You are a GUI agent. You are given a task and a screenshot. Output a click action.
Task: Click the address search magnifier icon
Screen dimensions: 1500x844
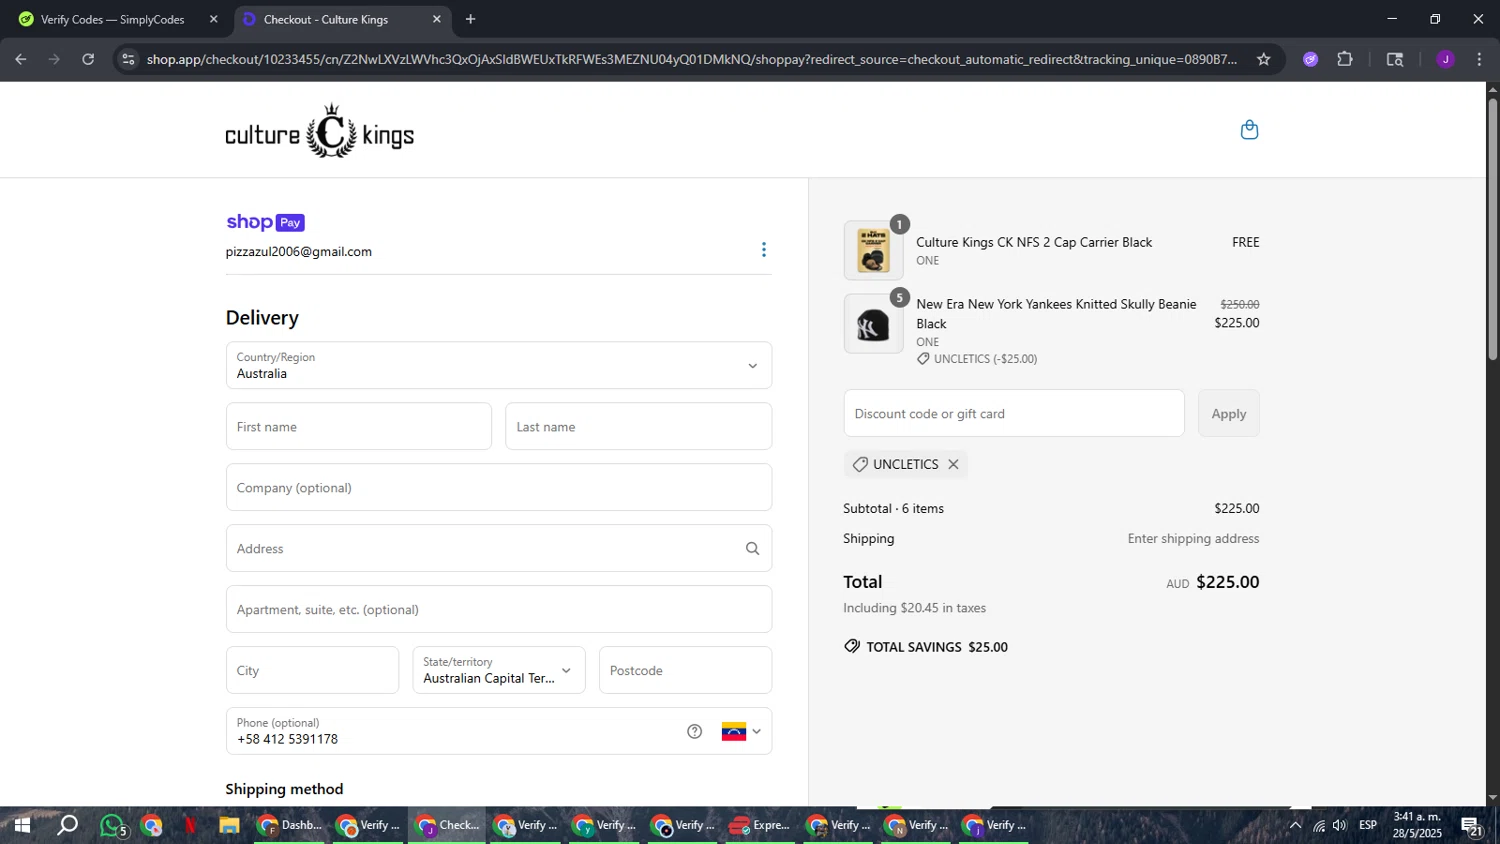752,549
